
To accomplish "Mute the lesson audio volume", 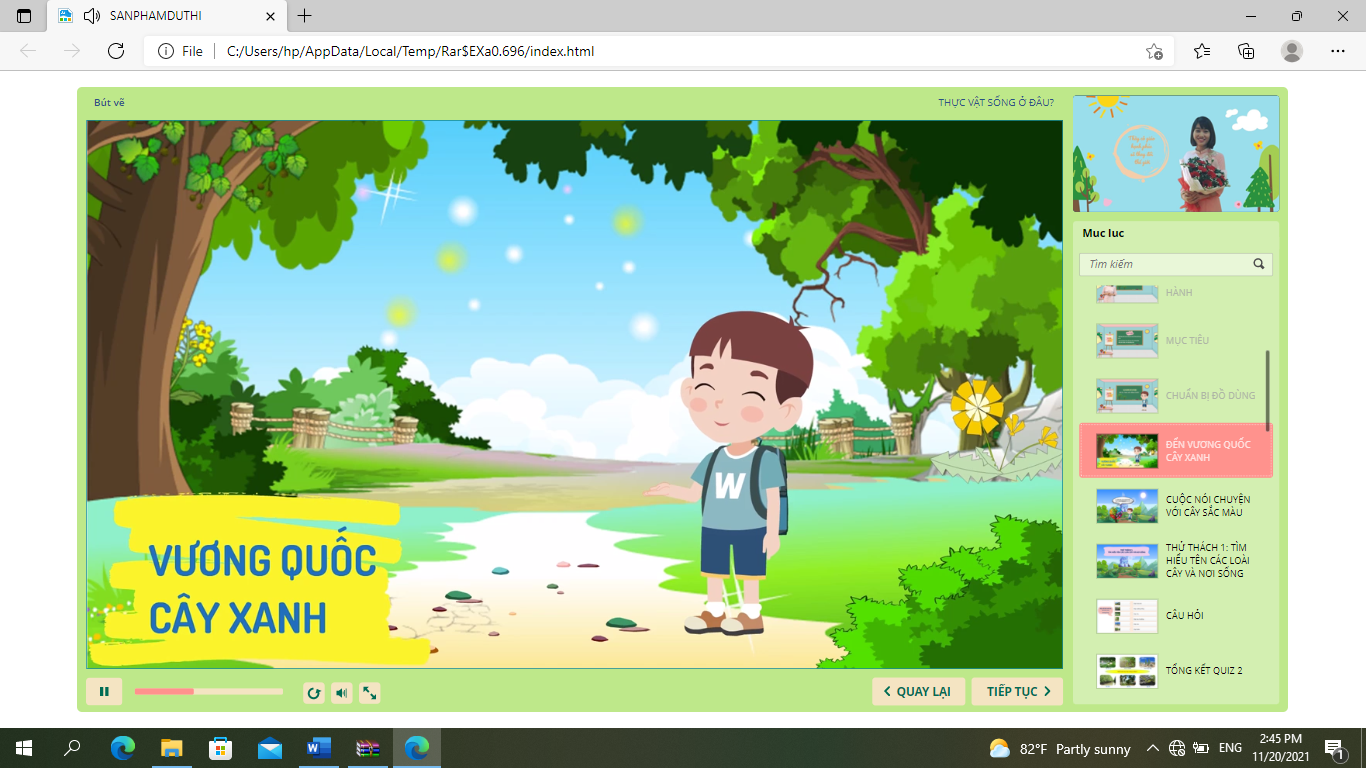I will point(342,693).
